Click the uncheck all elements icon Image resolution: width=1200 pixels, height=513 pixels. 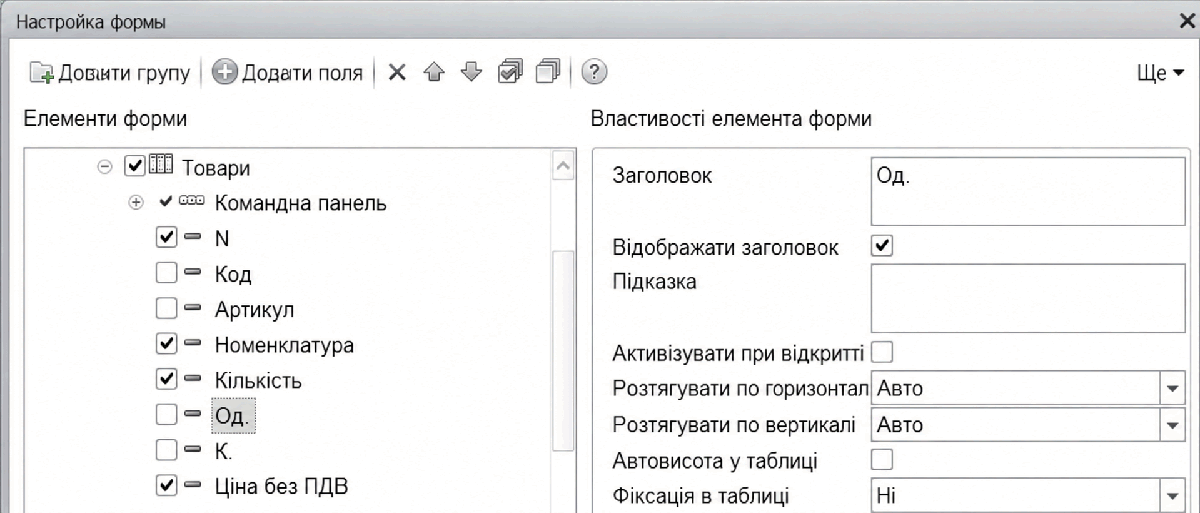coord(546,73)
